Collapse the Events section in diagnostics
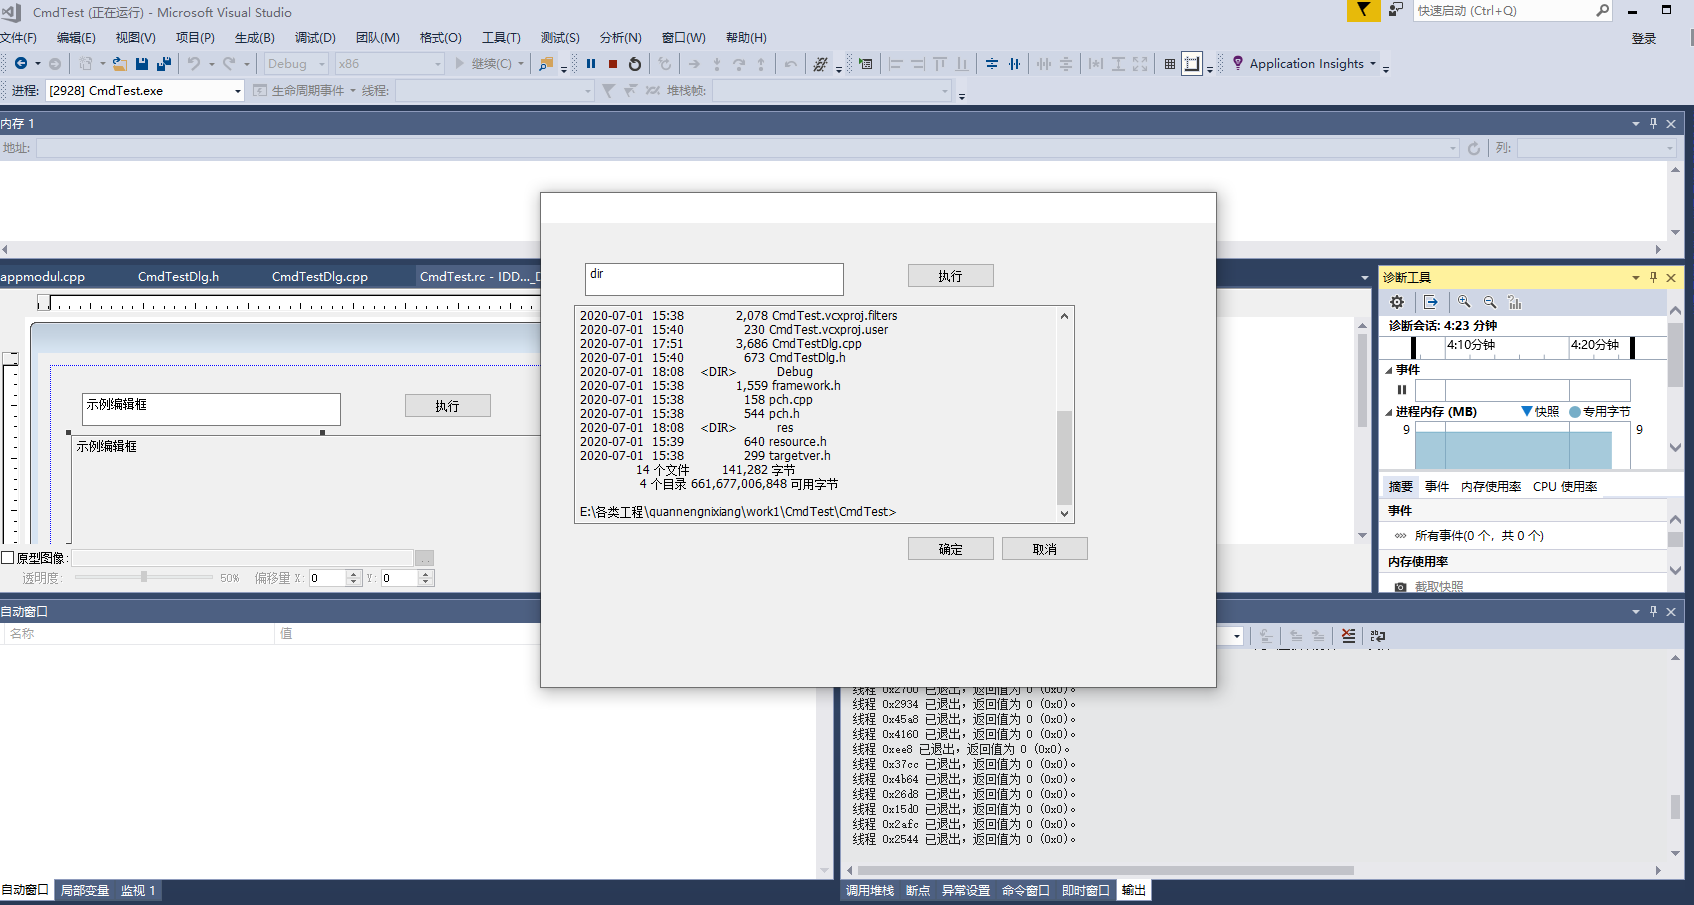The width and height of the screenshot is (1694, 905). pyautogui.click(x=1388, y=370)
